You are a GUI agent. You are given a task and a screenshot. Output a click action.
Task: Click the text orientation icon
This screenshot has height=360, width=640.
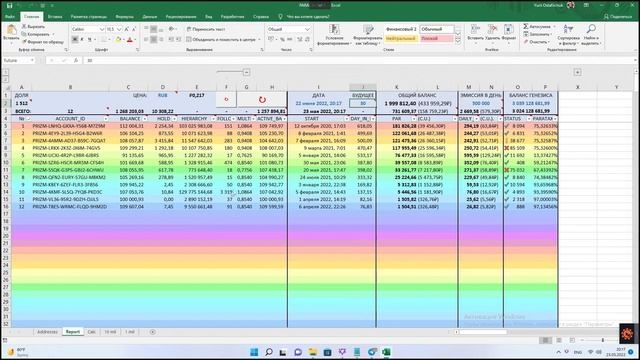point(172,29)
